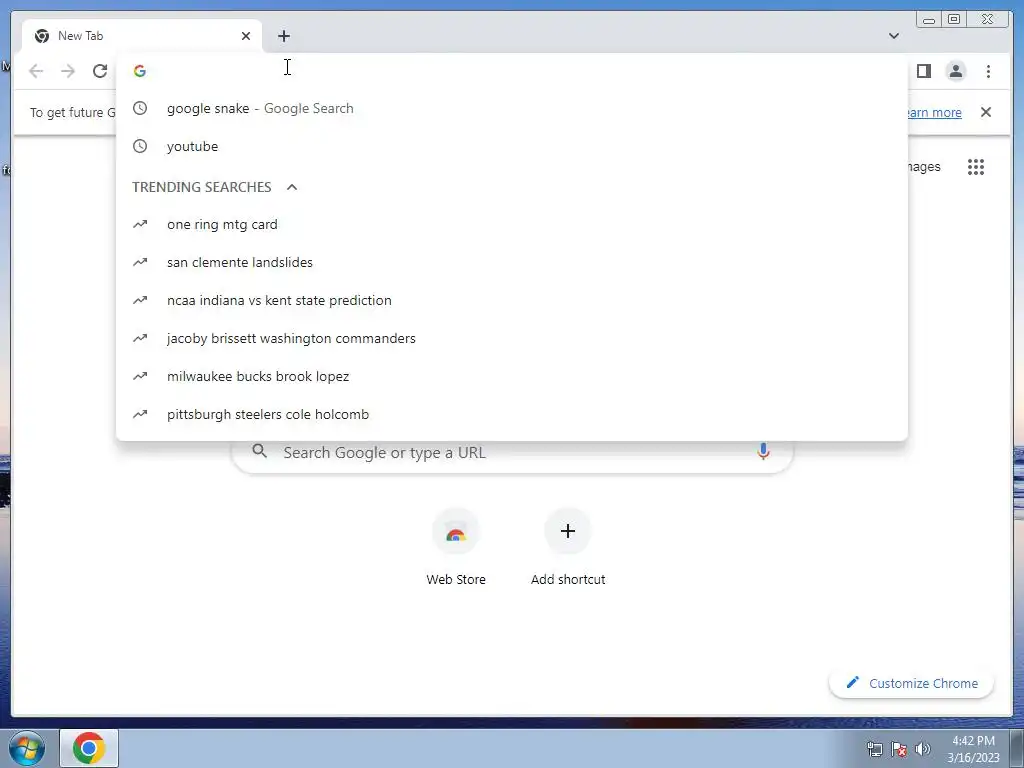1024x768 pixels.
Task: Choose one ring mtg card suggestion
Action: [x=511, y=225]
